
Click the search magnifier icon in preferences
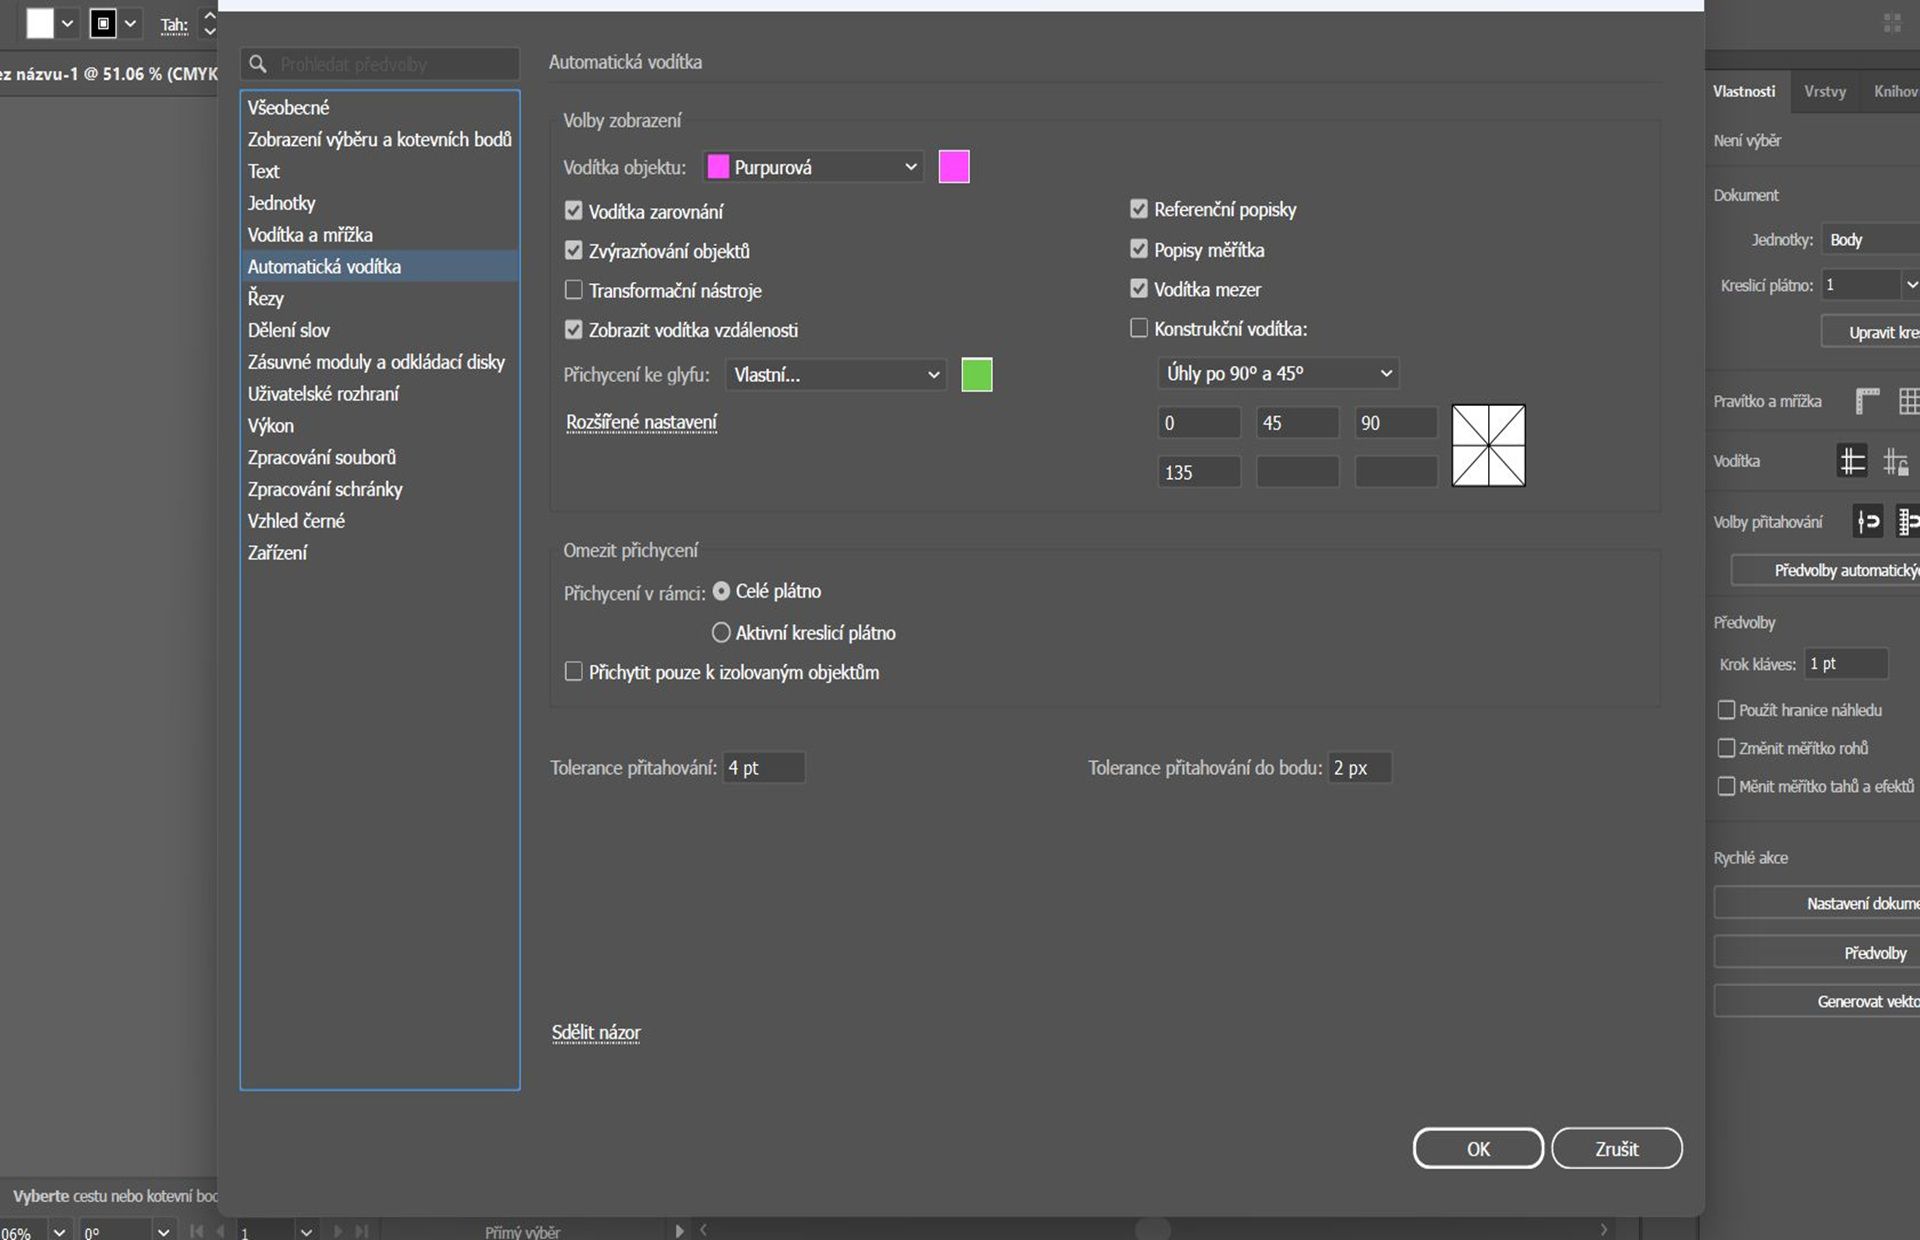pyautogui.click(x=258, y=64)
